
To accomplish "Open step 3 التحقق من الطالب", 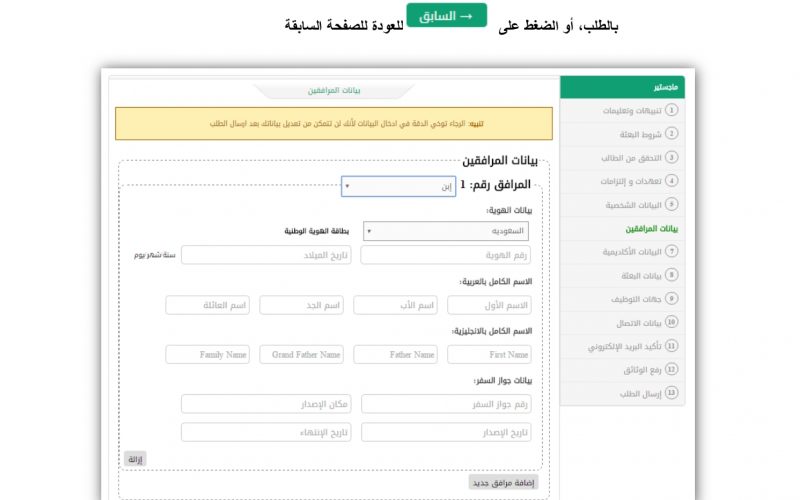I will click(x=622, y=158).
